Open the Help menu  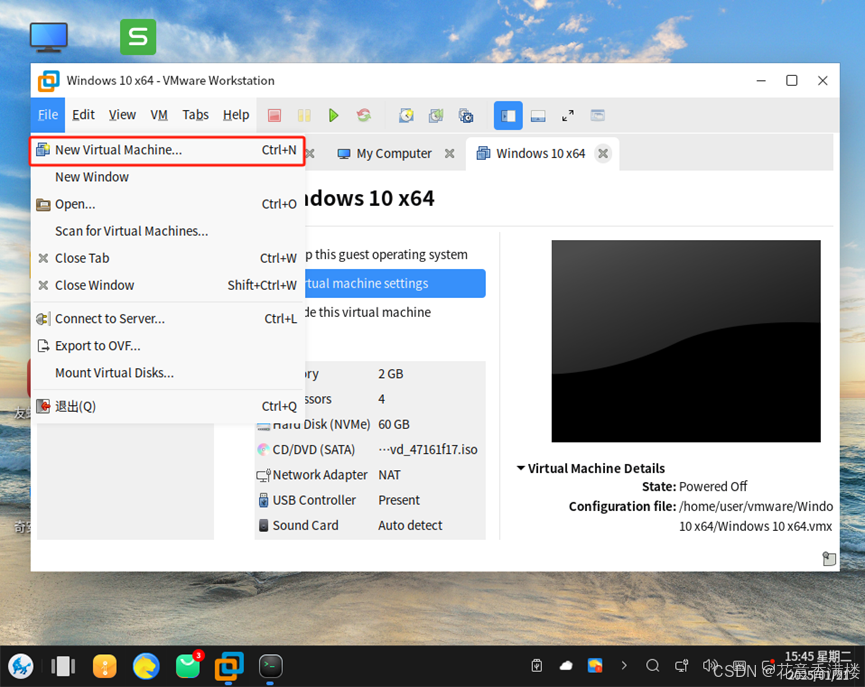click(236, 115)
